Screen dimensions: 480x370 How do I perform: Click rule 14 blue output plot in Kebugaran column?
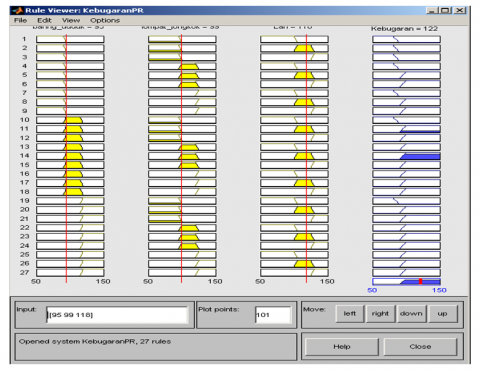[x=406, y=156]
